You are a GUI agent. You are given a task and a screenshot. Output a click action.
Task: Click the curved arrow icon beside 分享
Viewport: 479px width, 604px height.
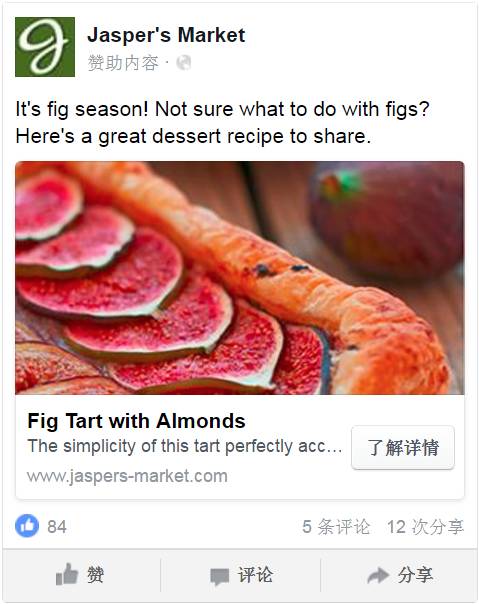[x=378, y=575]
